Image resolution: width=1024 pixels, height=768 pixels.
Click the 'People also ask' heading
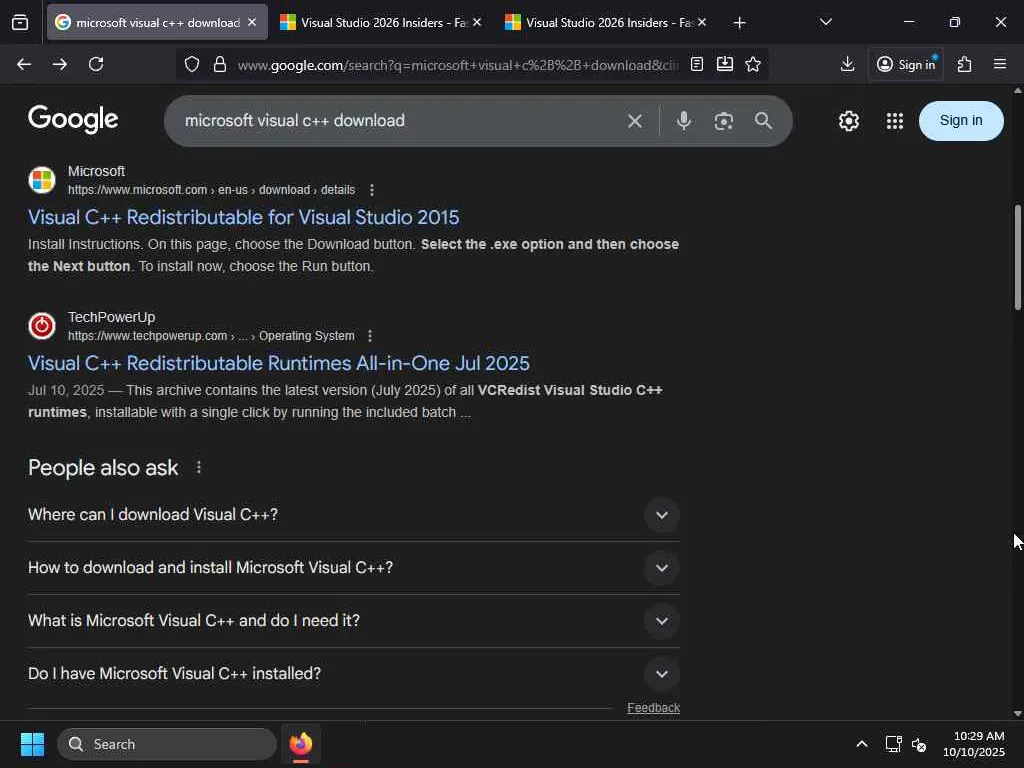[x=103, y=468]
